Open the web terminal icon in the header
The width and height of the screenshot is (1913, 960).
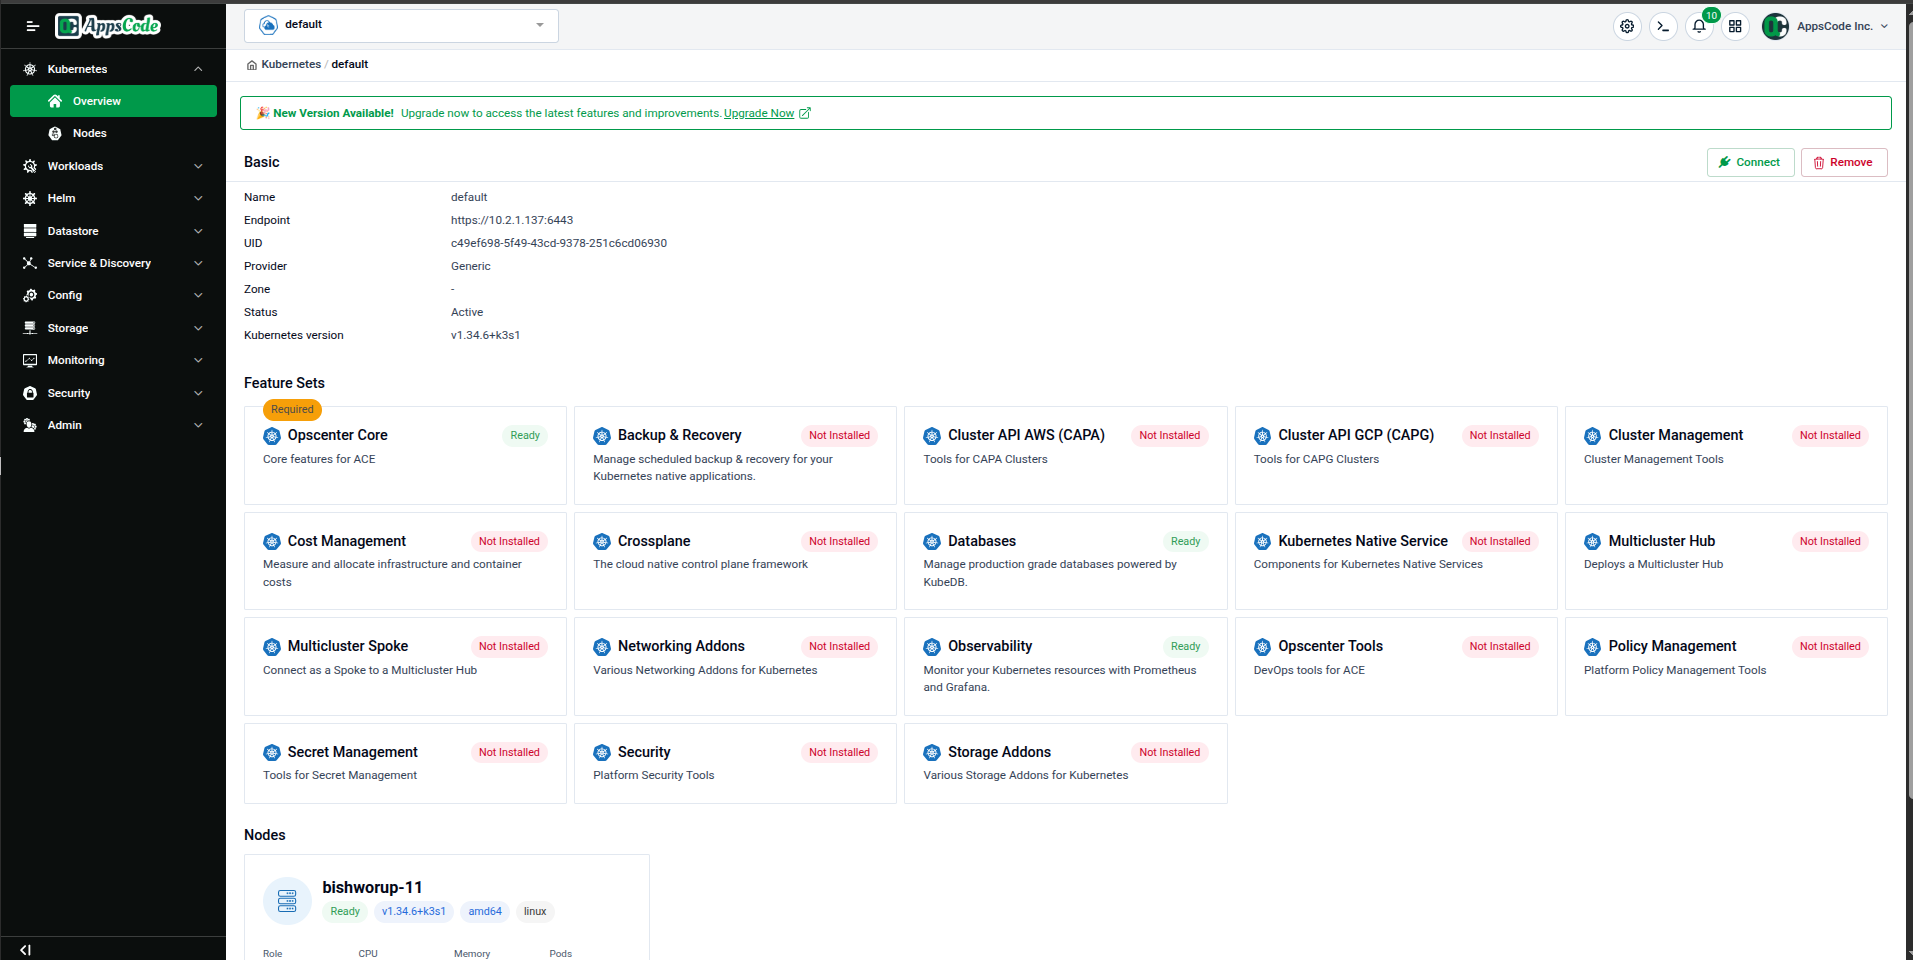coord(1663,26)
